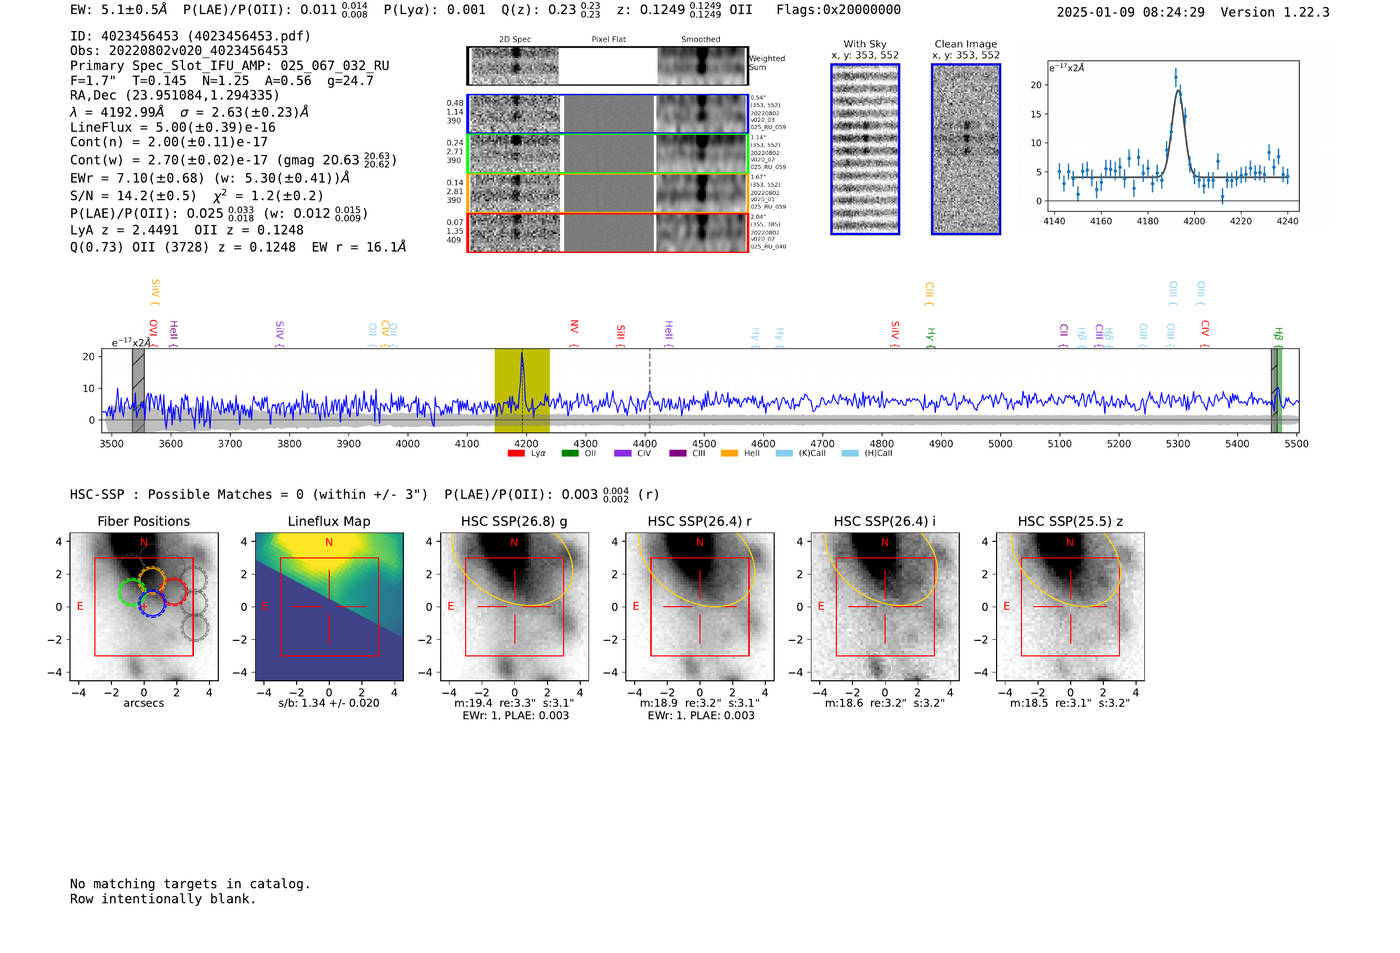Screen dimensions: 1400x953
Task: Click the orange HeII legend swatch
Action: coord(730,454)
